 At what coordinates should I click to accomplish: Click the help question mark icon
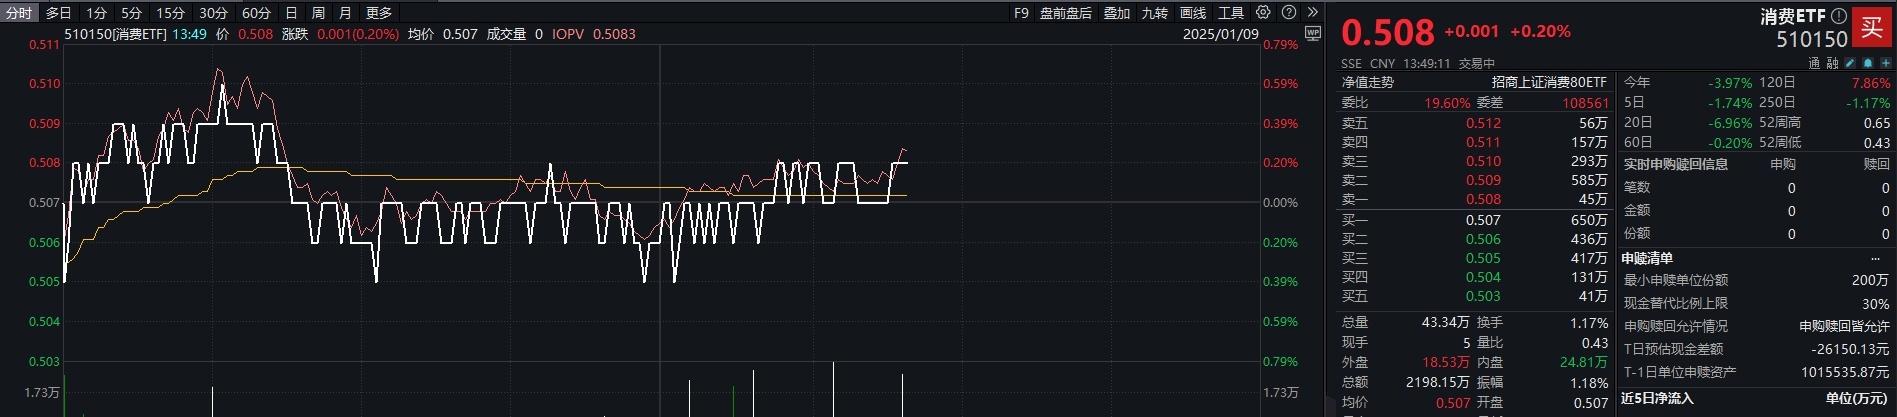1289,13
